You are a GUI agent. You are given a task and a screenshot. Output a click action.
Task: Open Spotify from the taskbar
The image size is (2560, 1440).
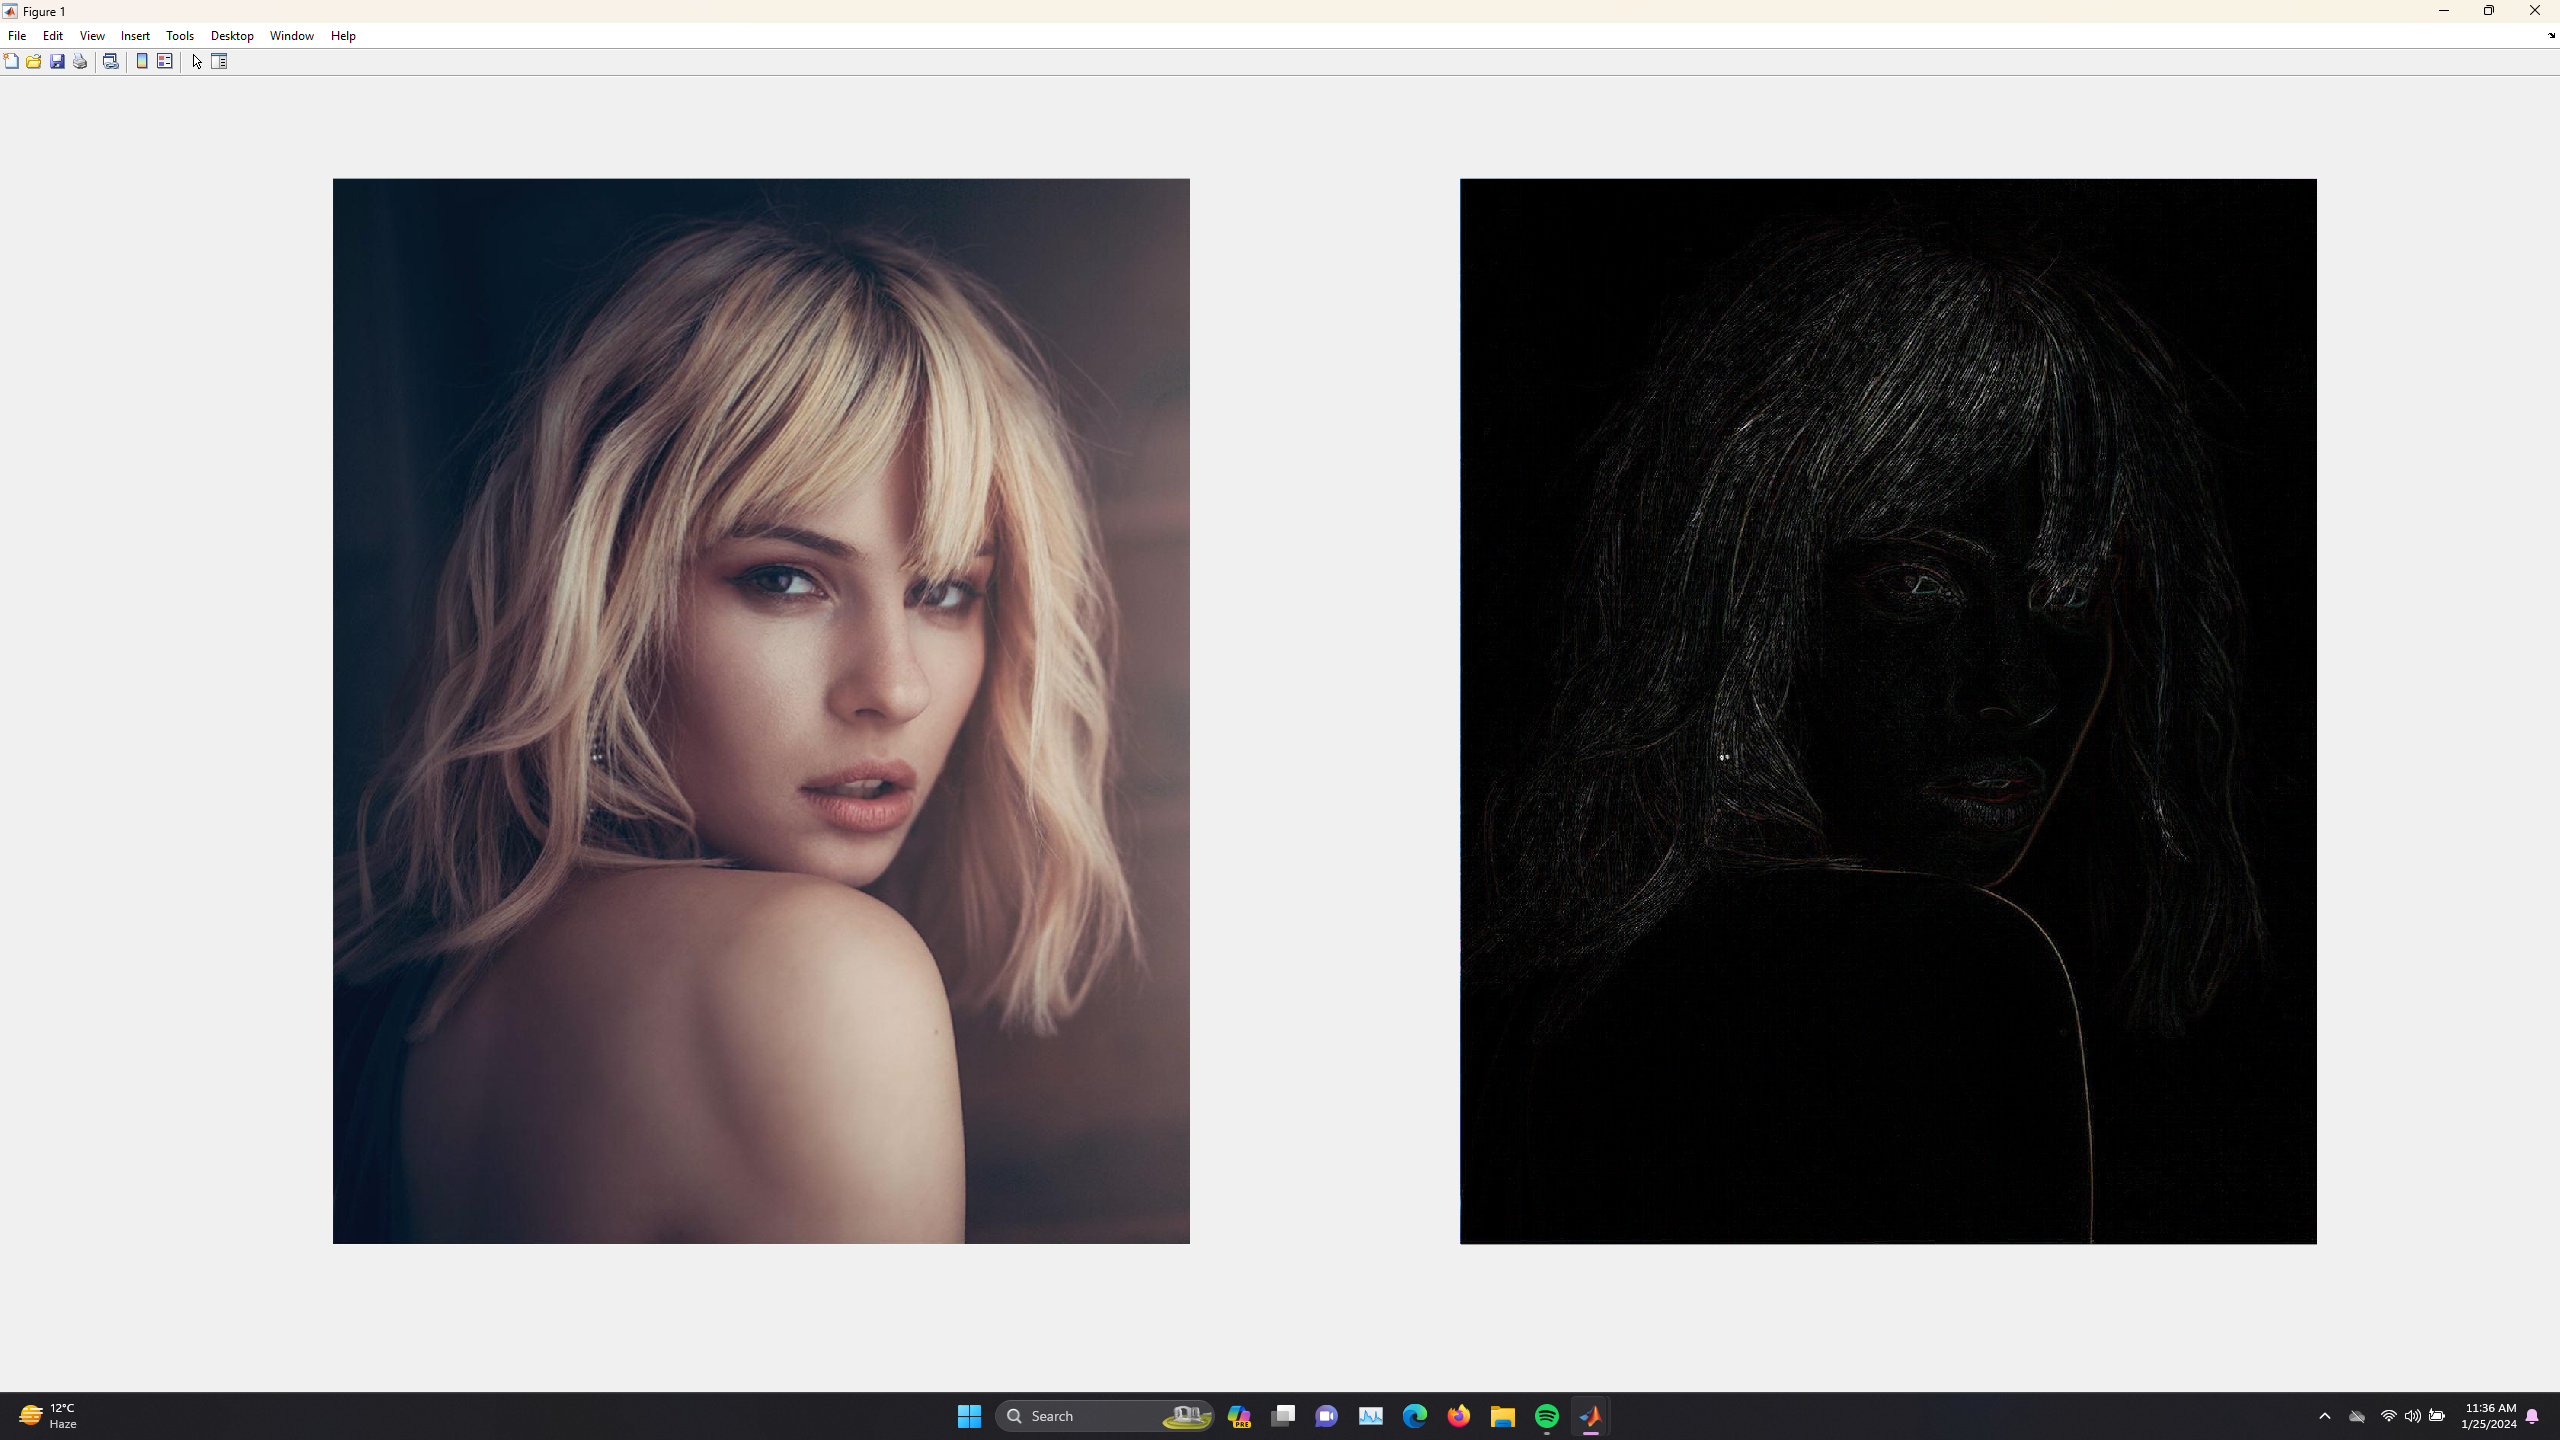[x=1546, y=1416]
